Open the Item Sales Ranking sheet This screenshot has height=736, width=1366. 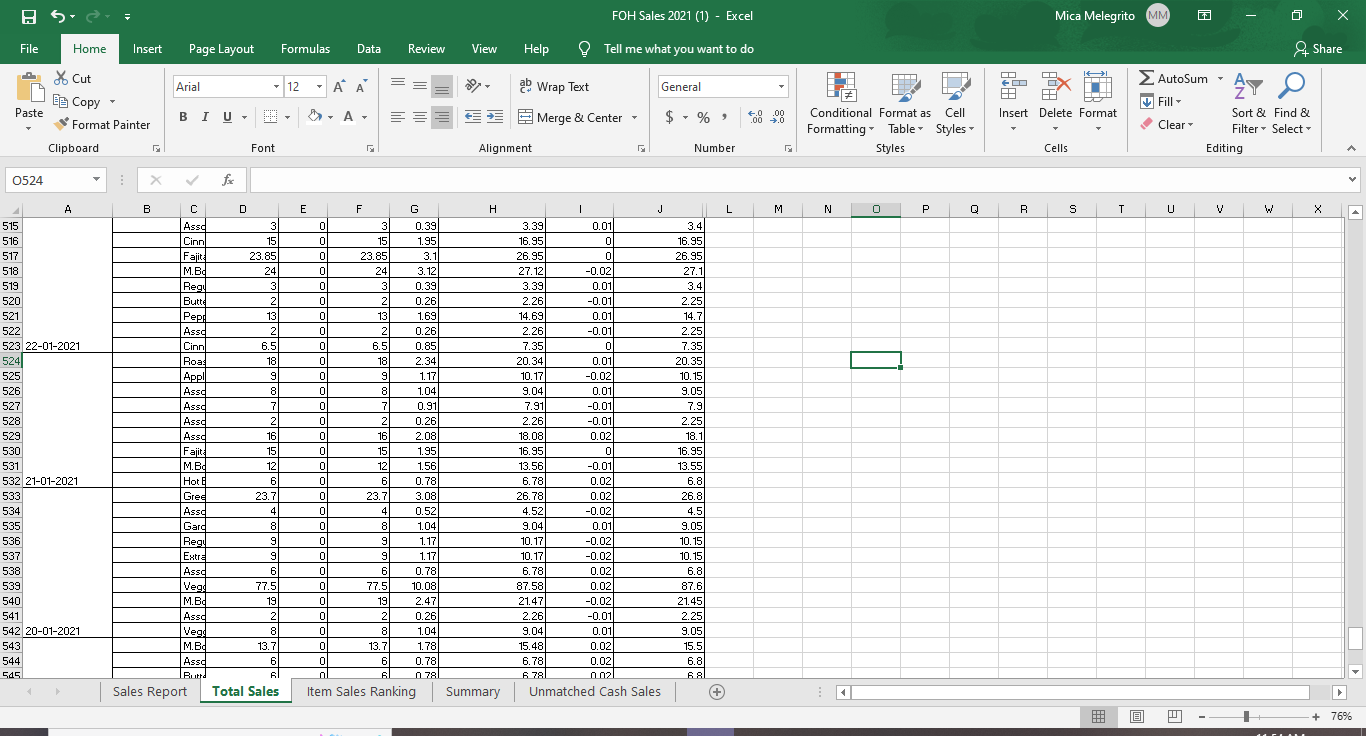tap(361, 692)
